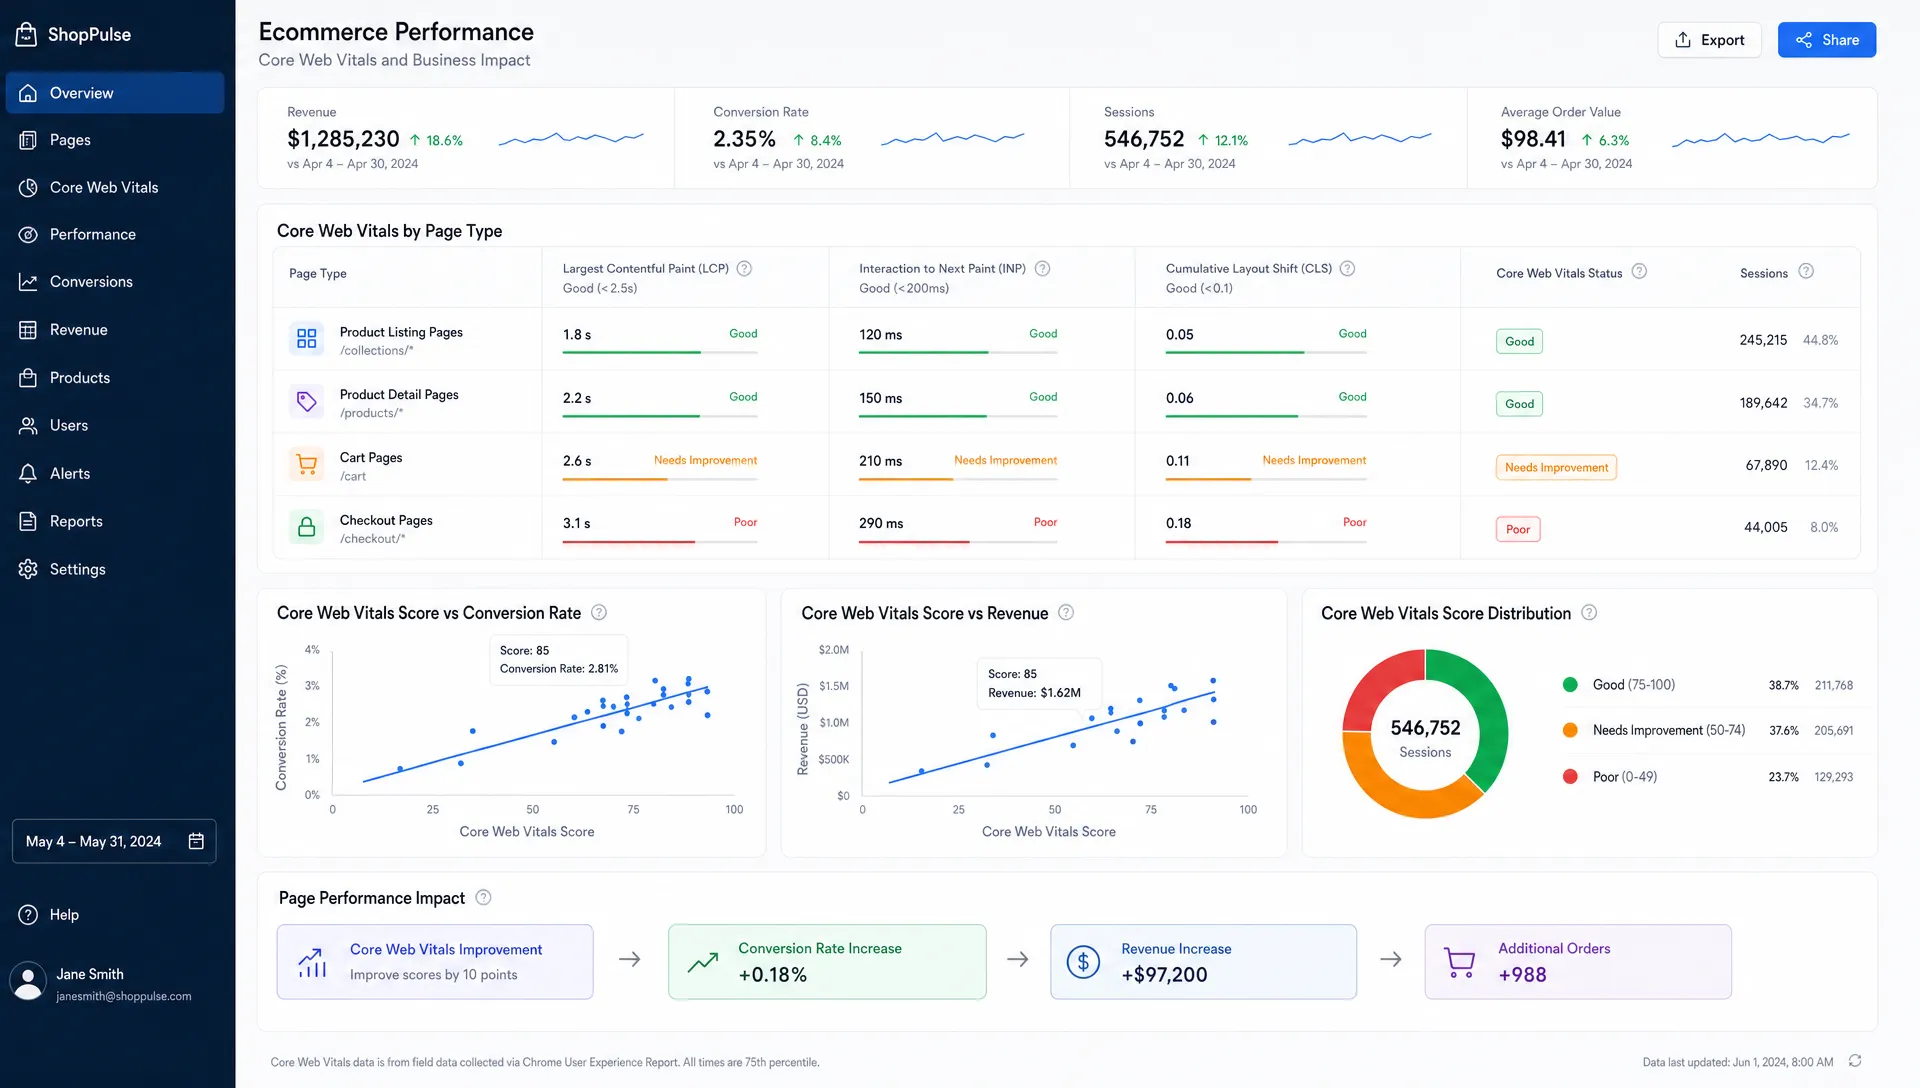Click the donut chart center 546,752 Sessions
The height and width of the screenshot is (1088, 1920).
coord(1425,738)
